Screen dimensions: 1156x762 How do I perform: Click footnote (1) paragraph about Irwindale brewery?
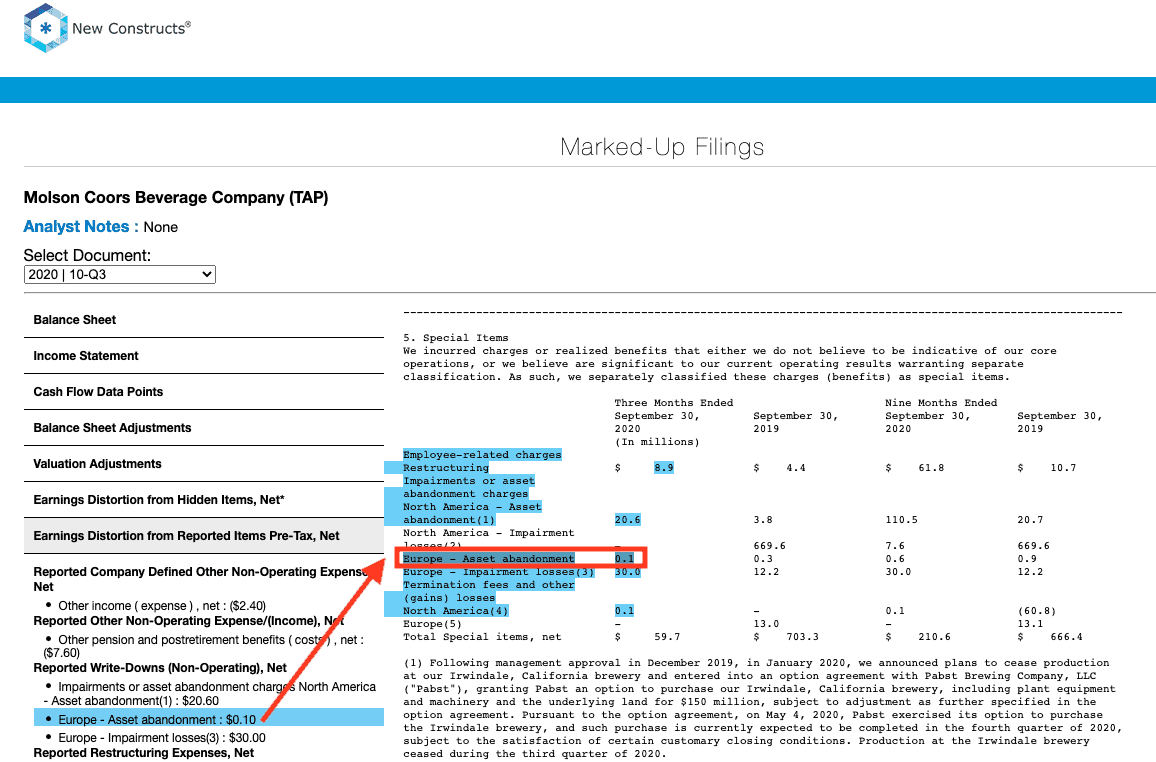(x=762, y=708)
